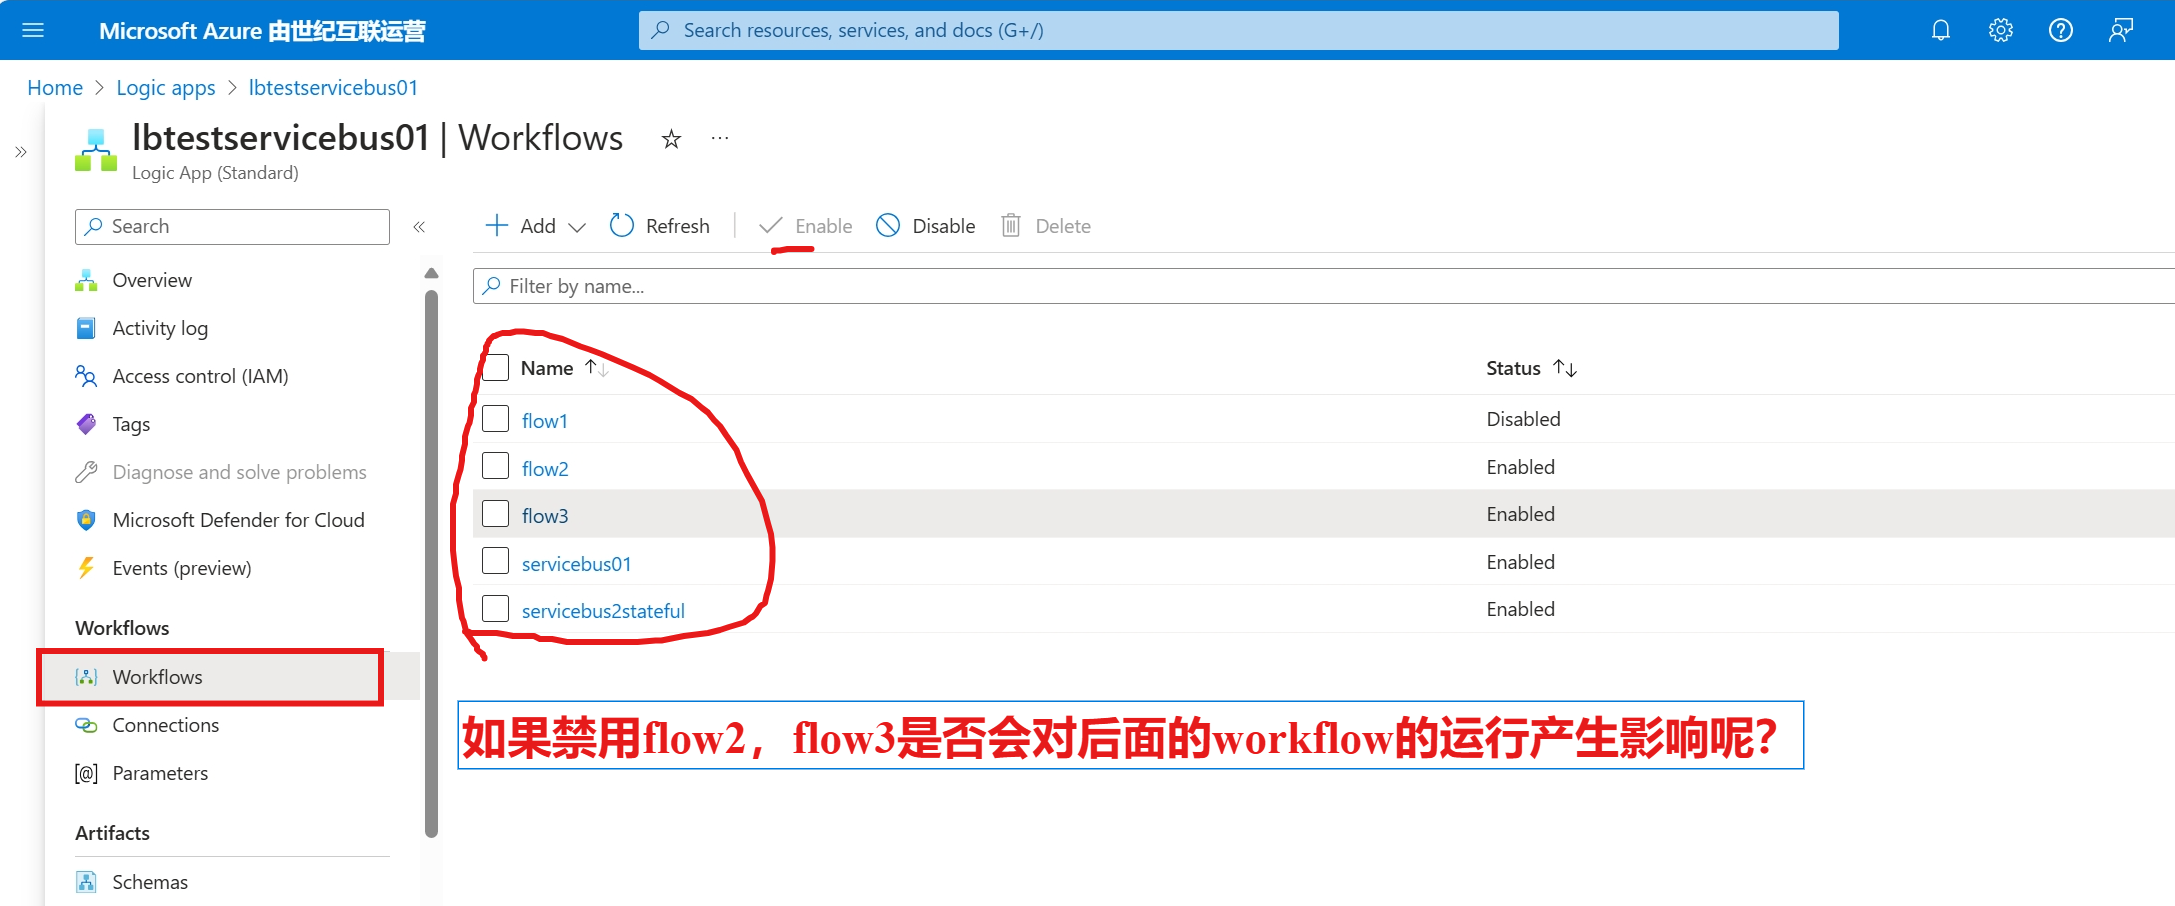The image size is (2175, 906).
Task: Open the feedback icon in header
Action: 2120,30
